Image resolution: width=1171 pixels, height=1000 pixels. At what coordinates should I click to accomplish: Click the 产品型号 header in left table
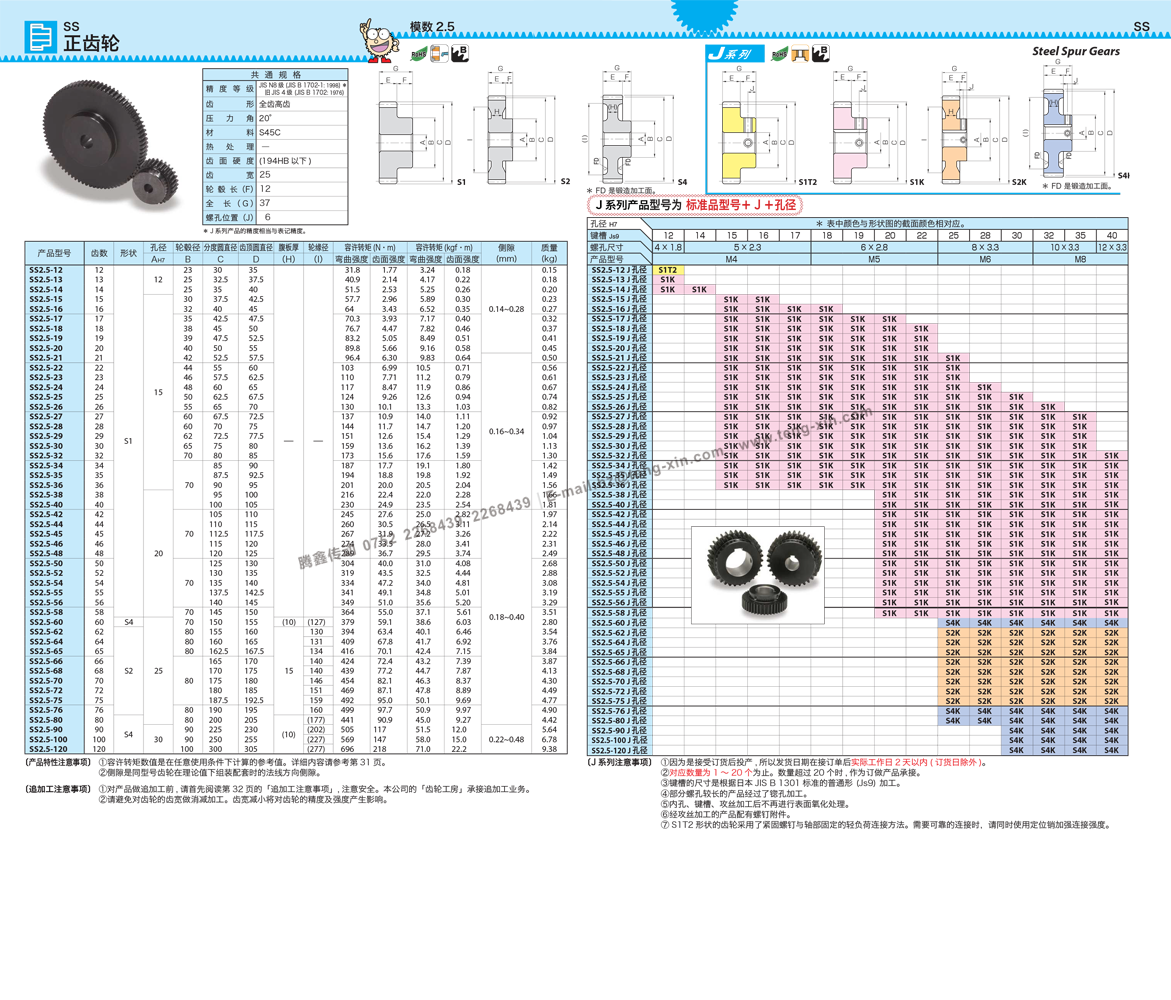point(54,254)
